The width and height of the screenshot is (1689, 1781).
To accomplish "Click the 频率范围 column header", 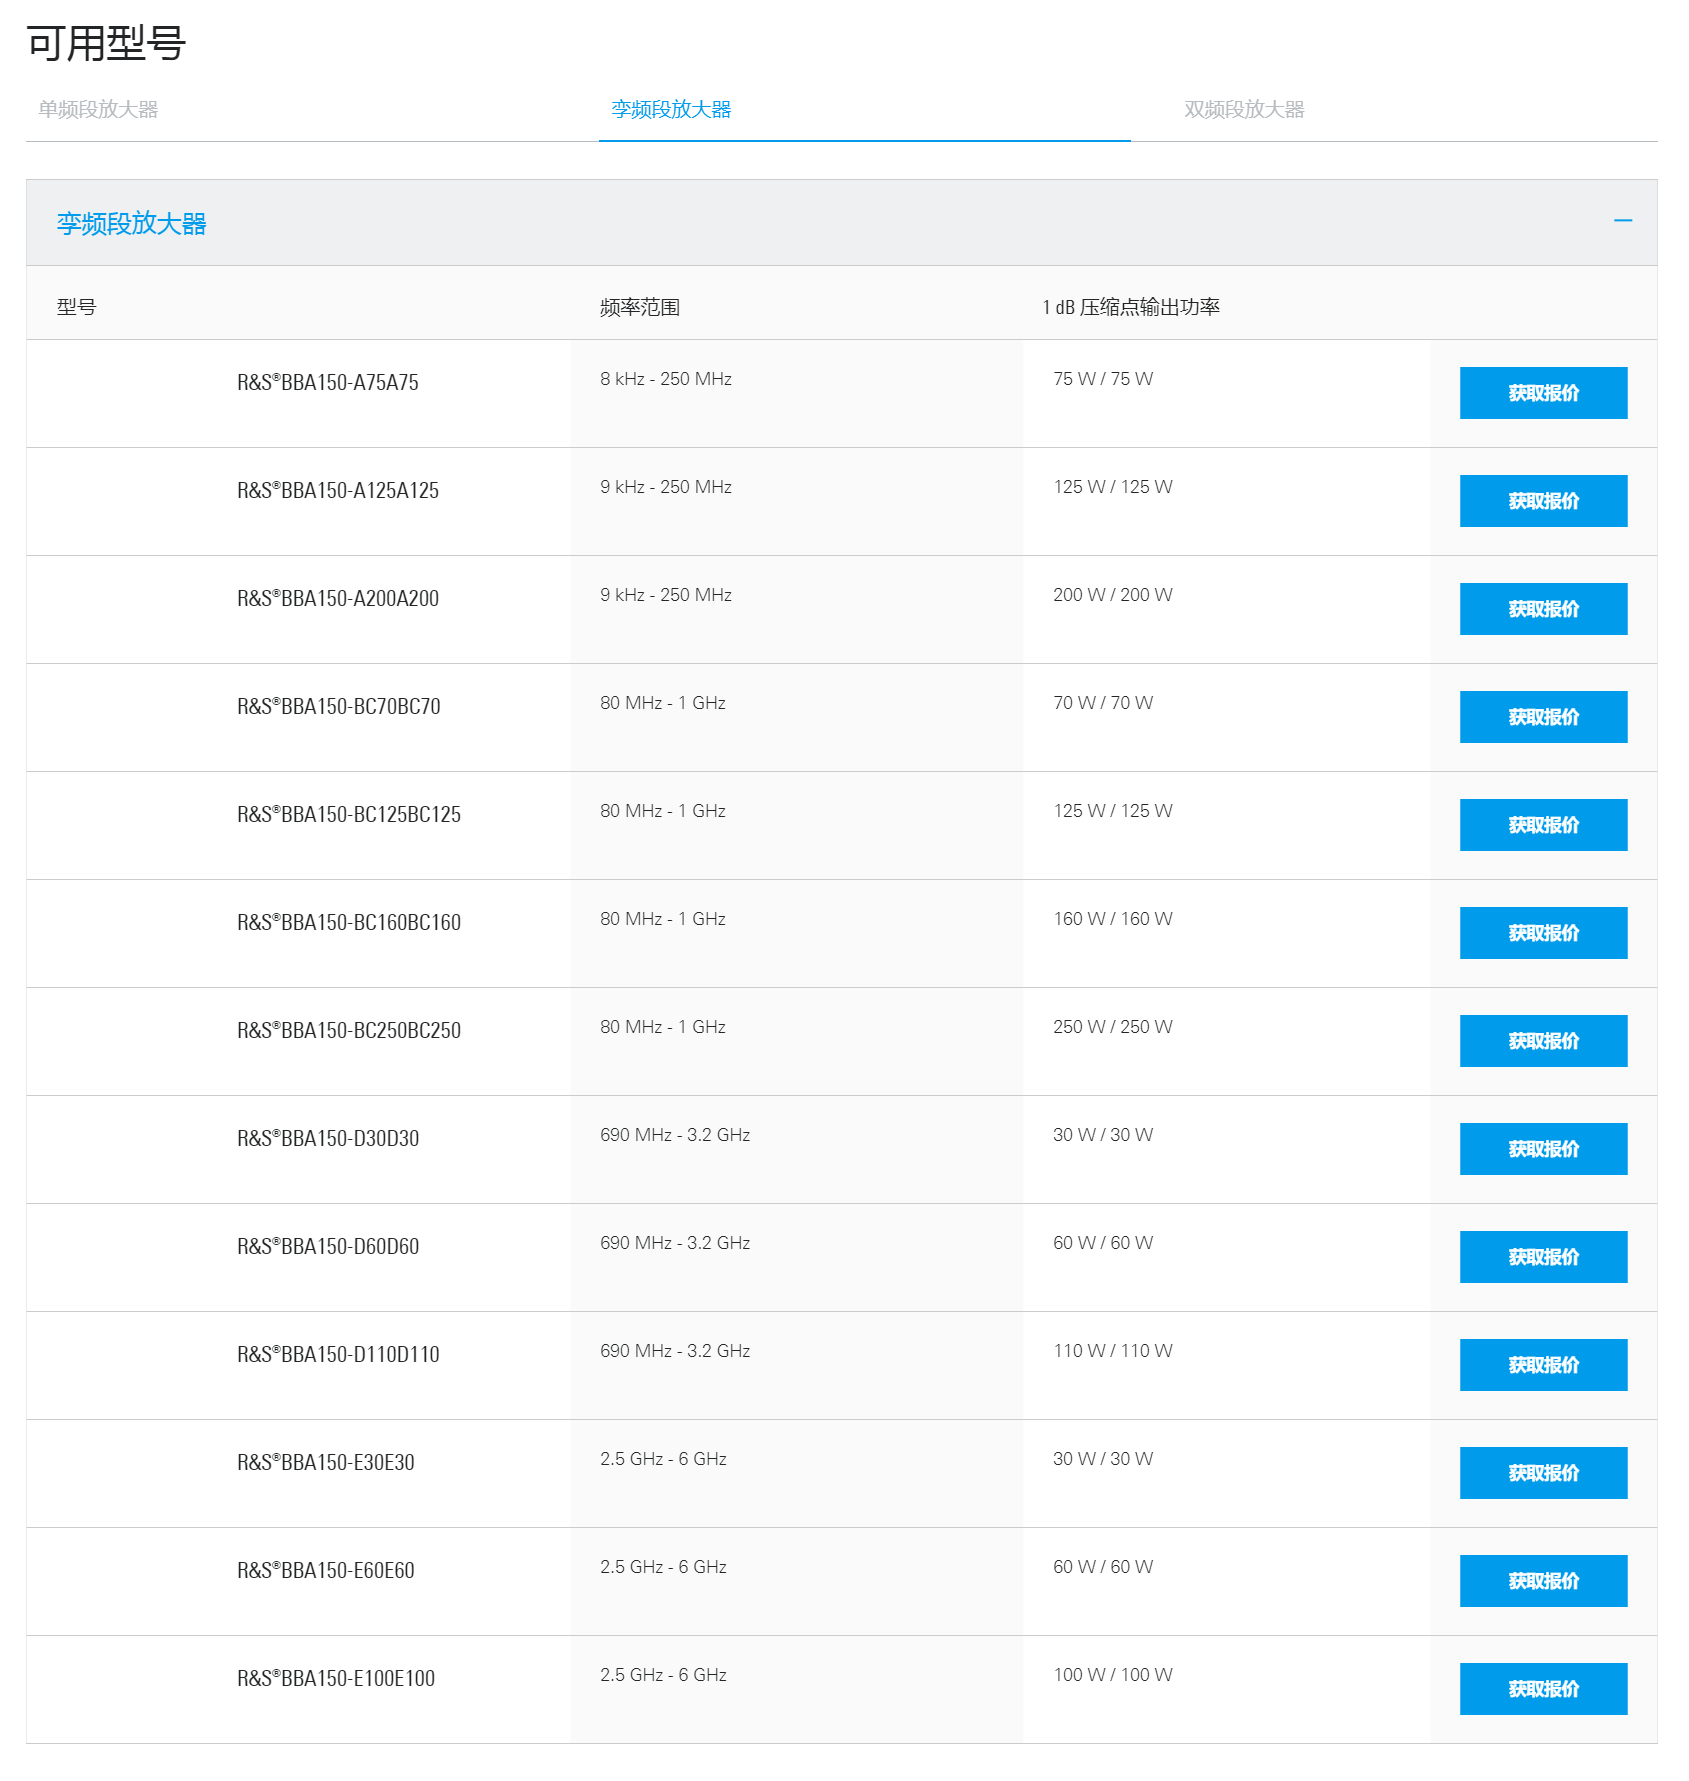I will [640, 307].
